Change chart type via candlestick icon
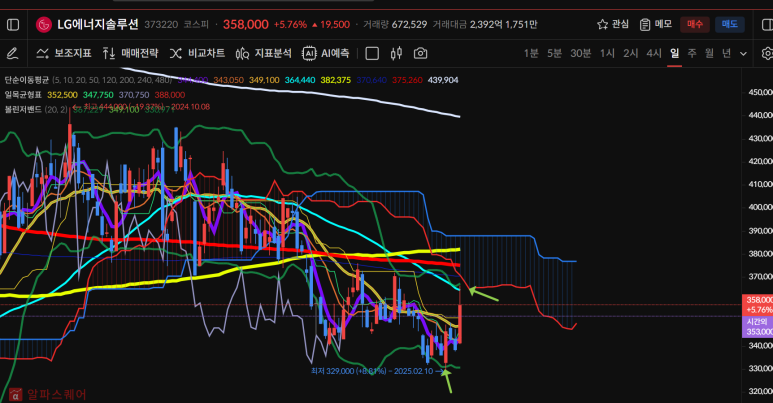The height and width of the screenshot is (403, 773). point(396,53)
